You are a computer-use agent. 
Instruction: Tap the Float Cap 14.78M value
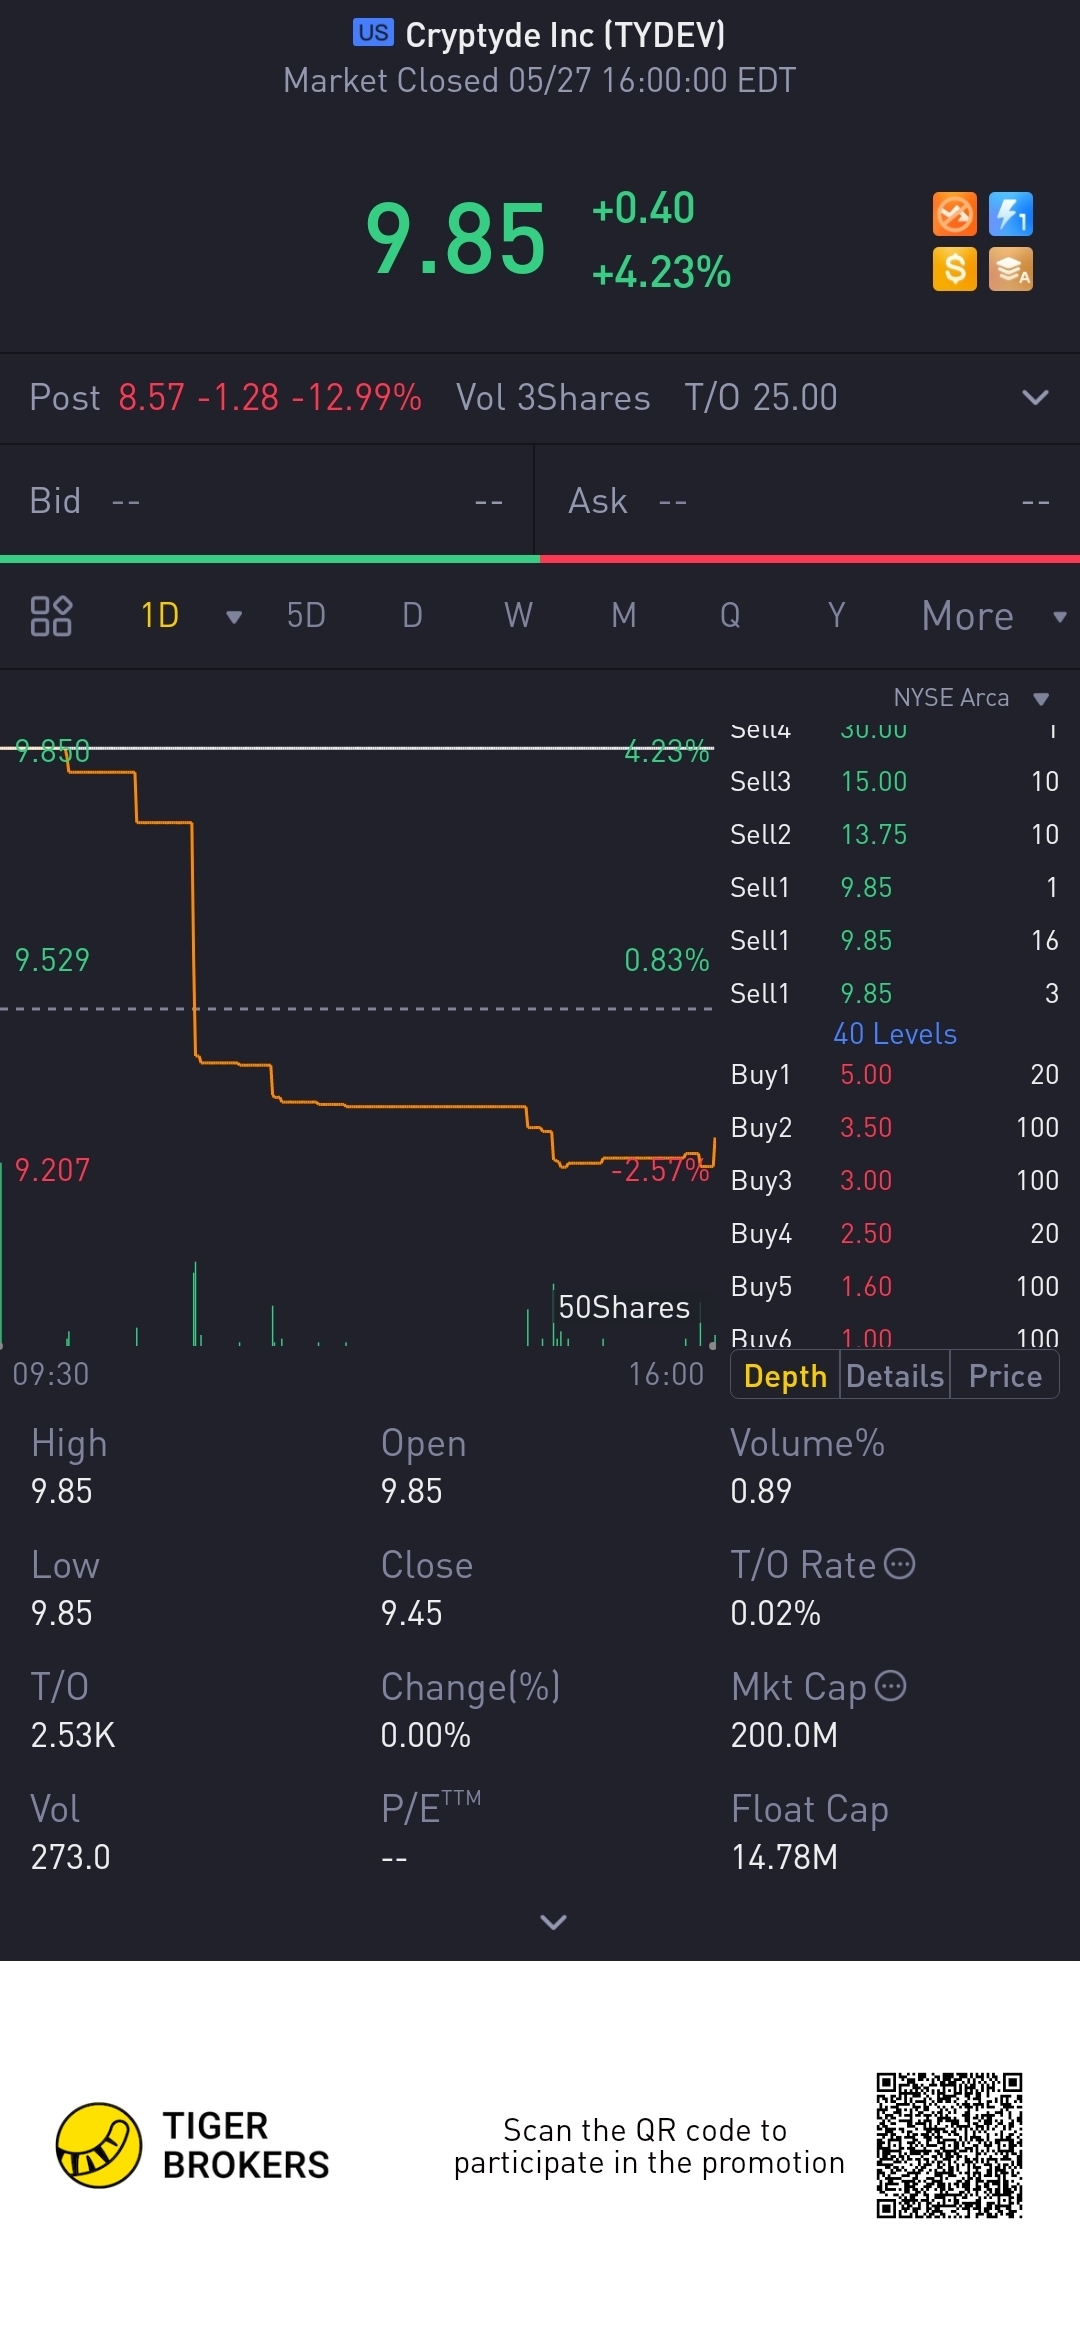click(x=785, y=1857)
